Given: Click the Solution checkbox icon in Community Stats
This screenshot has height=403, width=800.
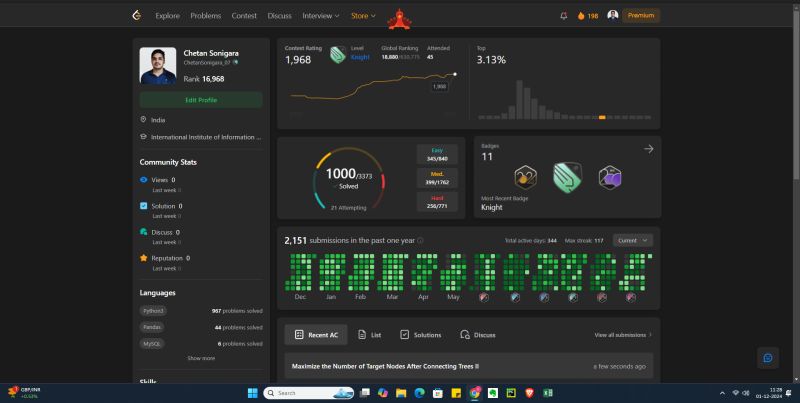Looking at the screenshot, I should (143, 206).
